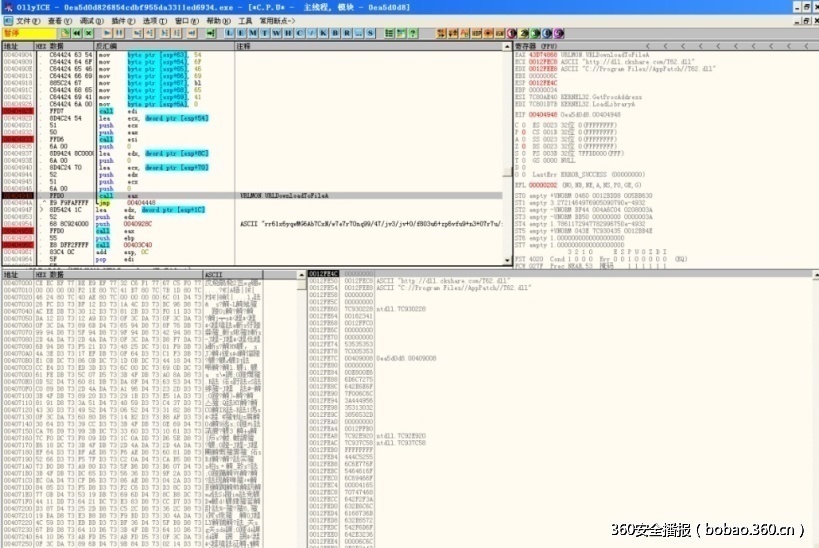Click the Open file toolbar icon
The width and height of the screenshot is (819, 548).
pos(65,33)
